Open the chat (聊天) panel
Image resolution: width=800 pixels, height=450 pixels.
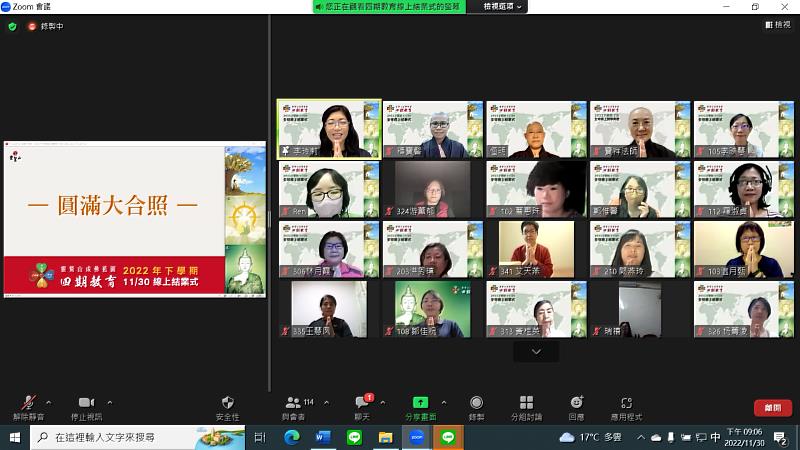362,402
